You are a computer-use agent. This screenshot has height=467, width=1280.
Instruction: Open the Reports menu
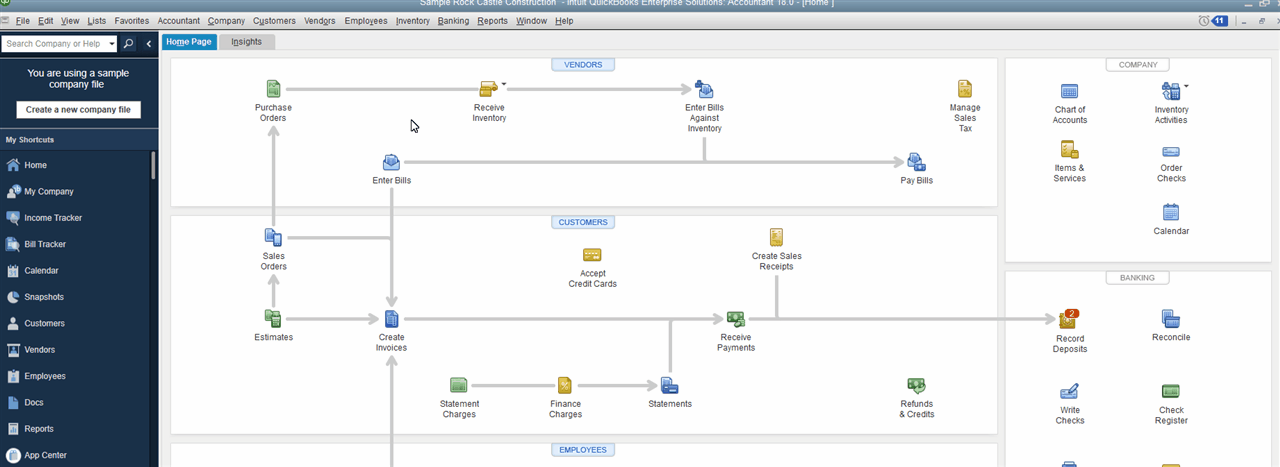[x=493, y=20]
